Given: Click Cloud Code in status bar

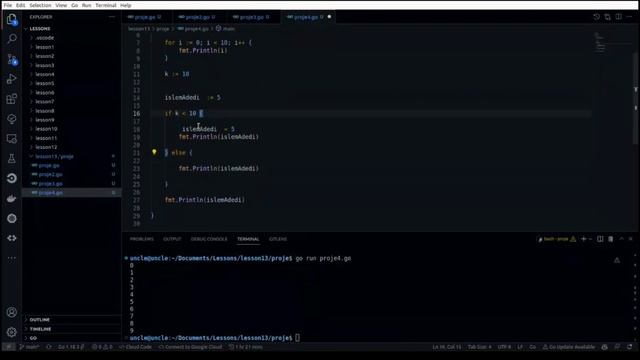Looking at the screenshot, I should [135, 347].
